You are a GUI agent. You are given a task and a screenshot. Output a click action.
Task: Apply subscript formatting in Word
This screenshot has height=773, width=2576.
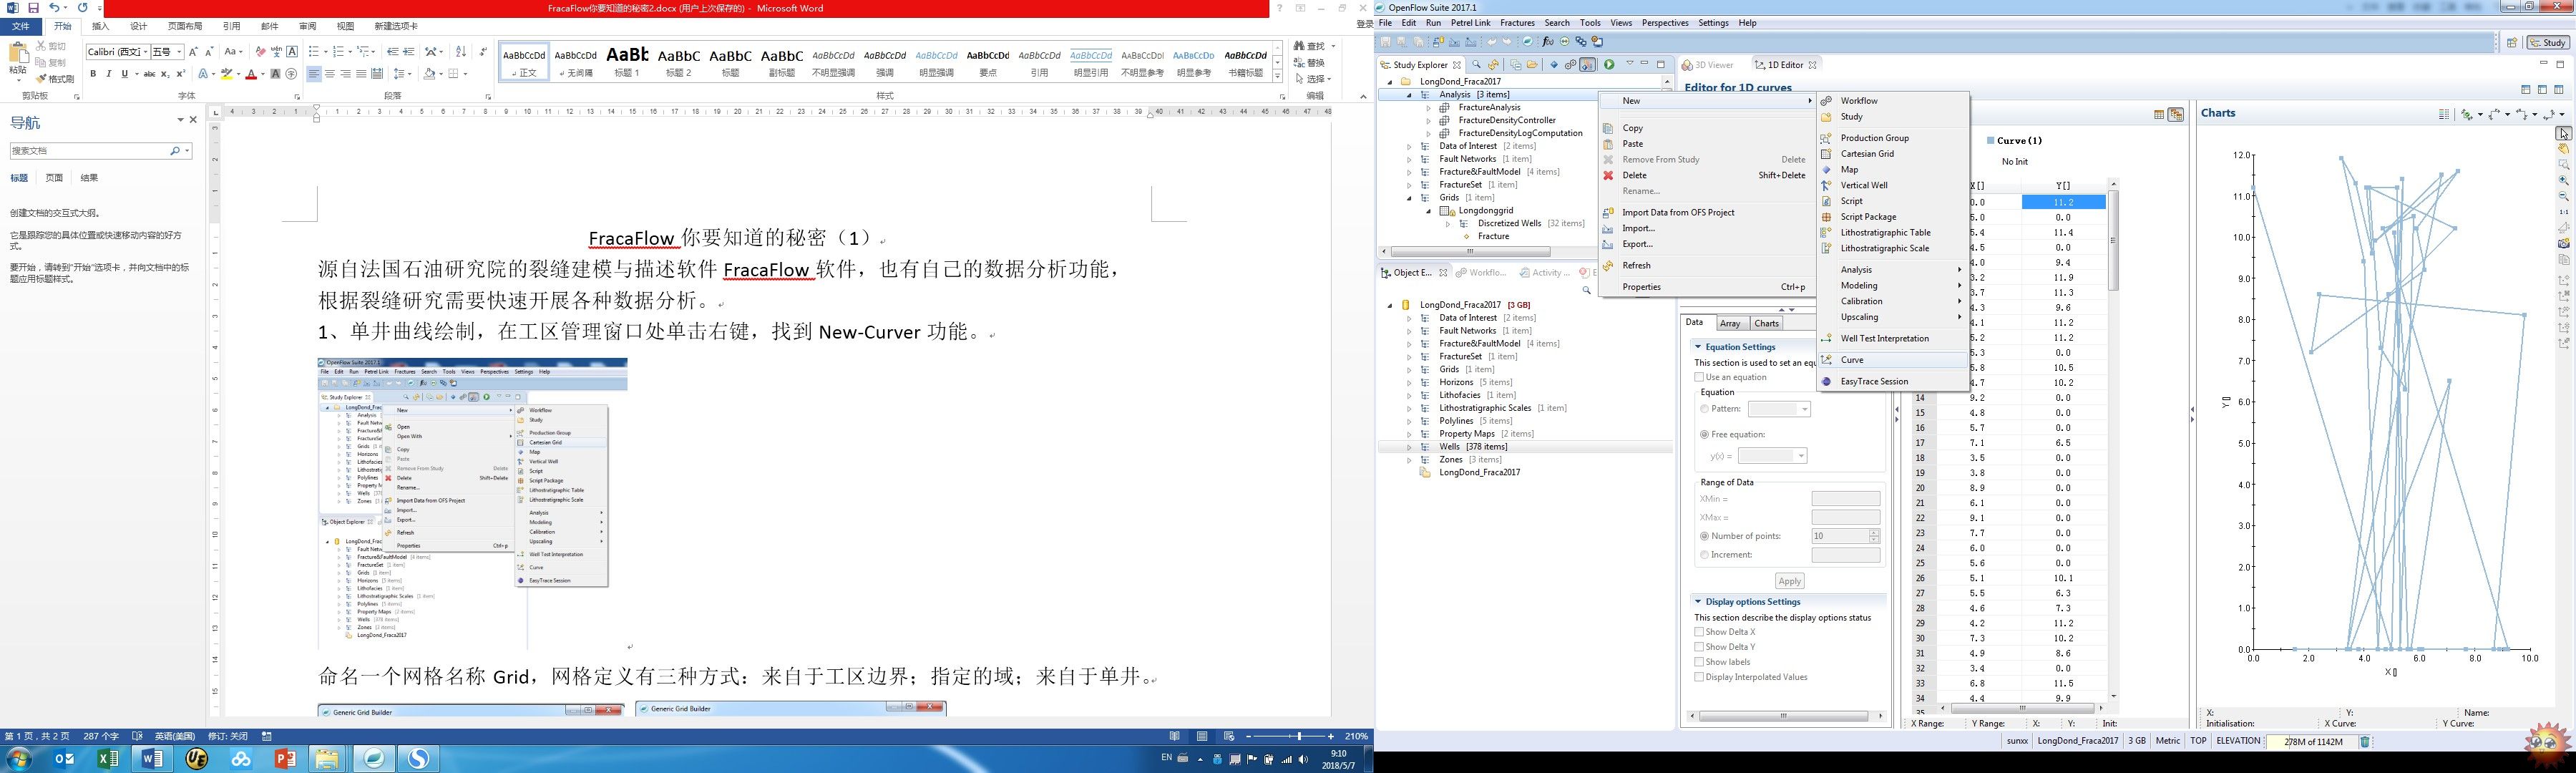[165, 74]
